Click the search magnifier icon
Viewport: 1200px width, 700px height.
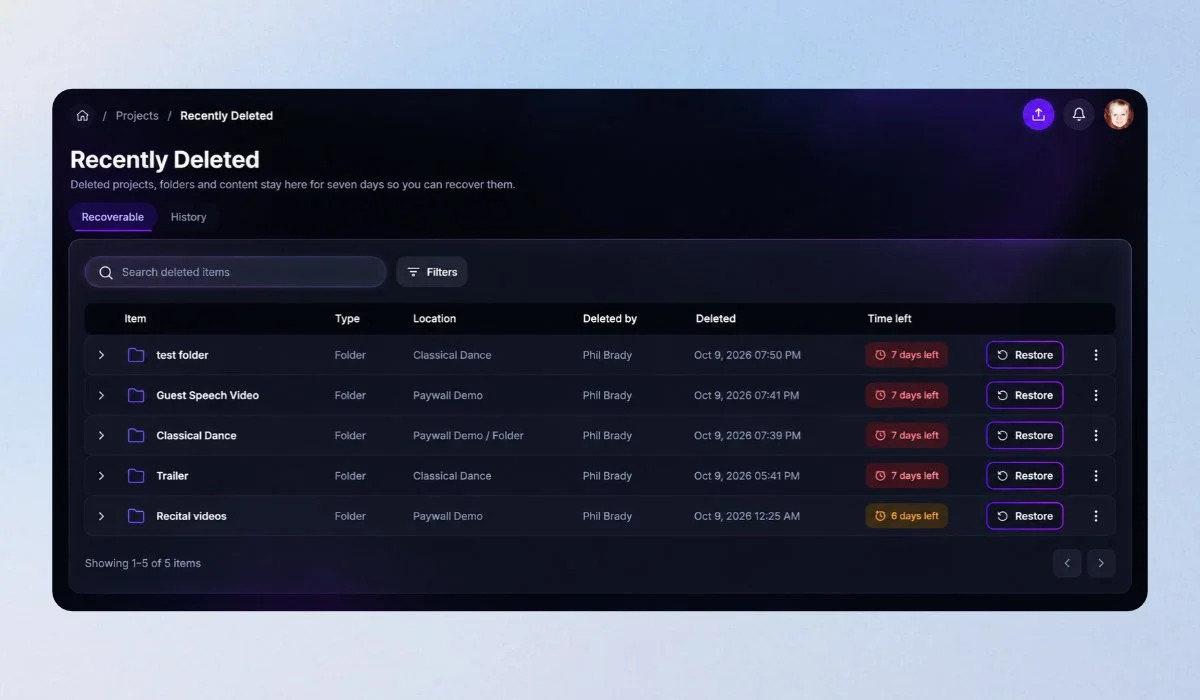click(x=106, y=272)
